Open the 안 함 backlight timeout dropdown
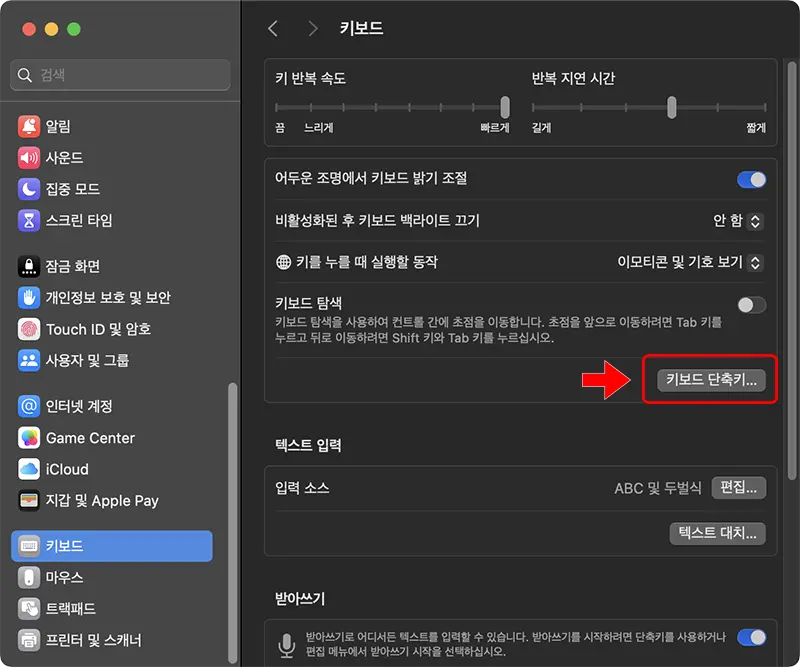800x667 pixels. (x=737, y=222)
